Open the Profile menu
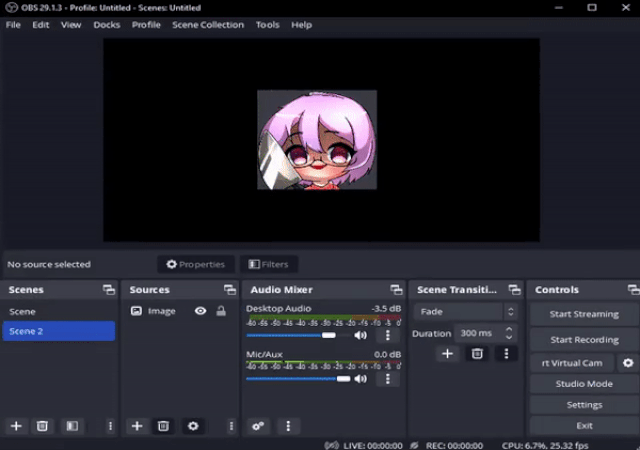 [x=146, y=25]
